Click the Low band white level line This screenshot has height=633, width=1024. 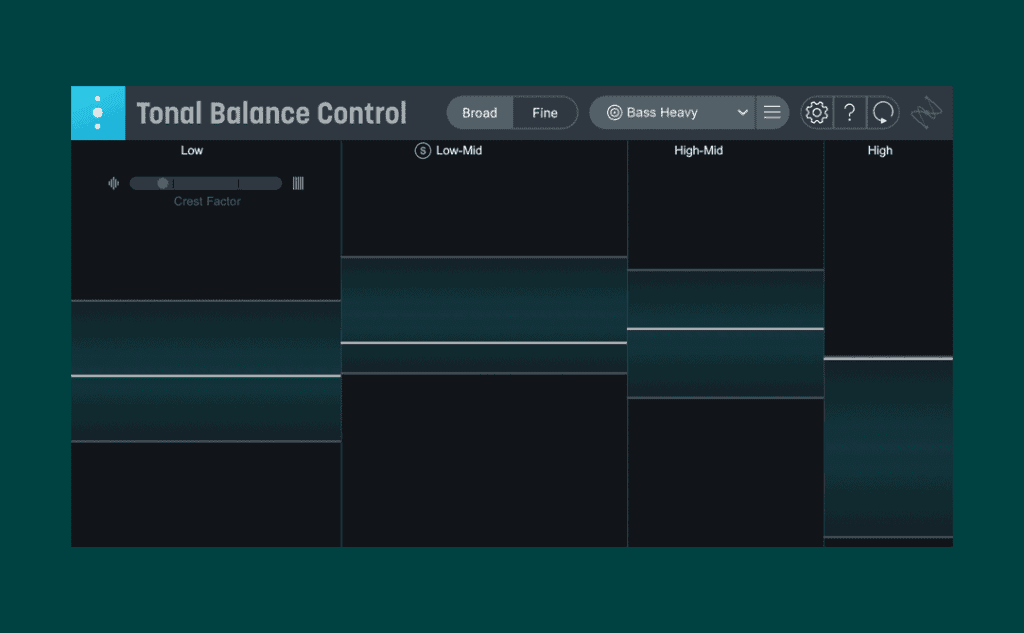[206, 376]
